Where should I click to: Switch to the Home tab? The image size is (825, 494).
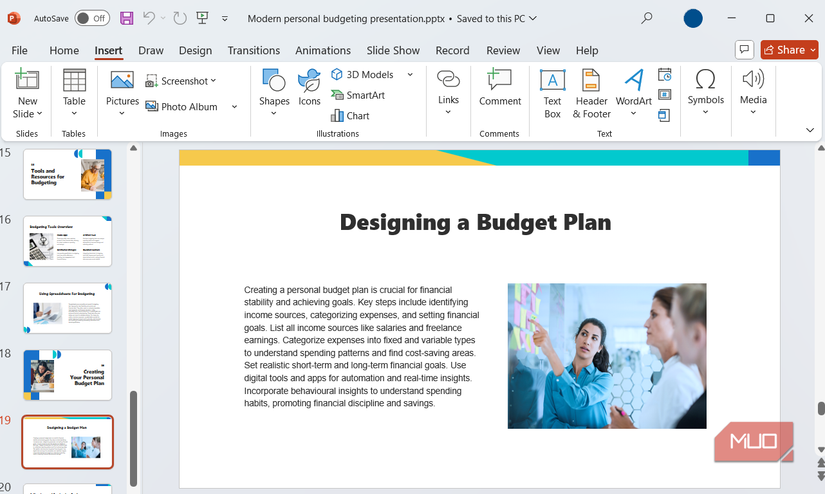64,51
